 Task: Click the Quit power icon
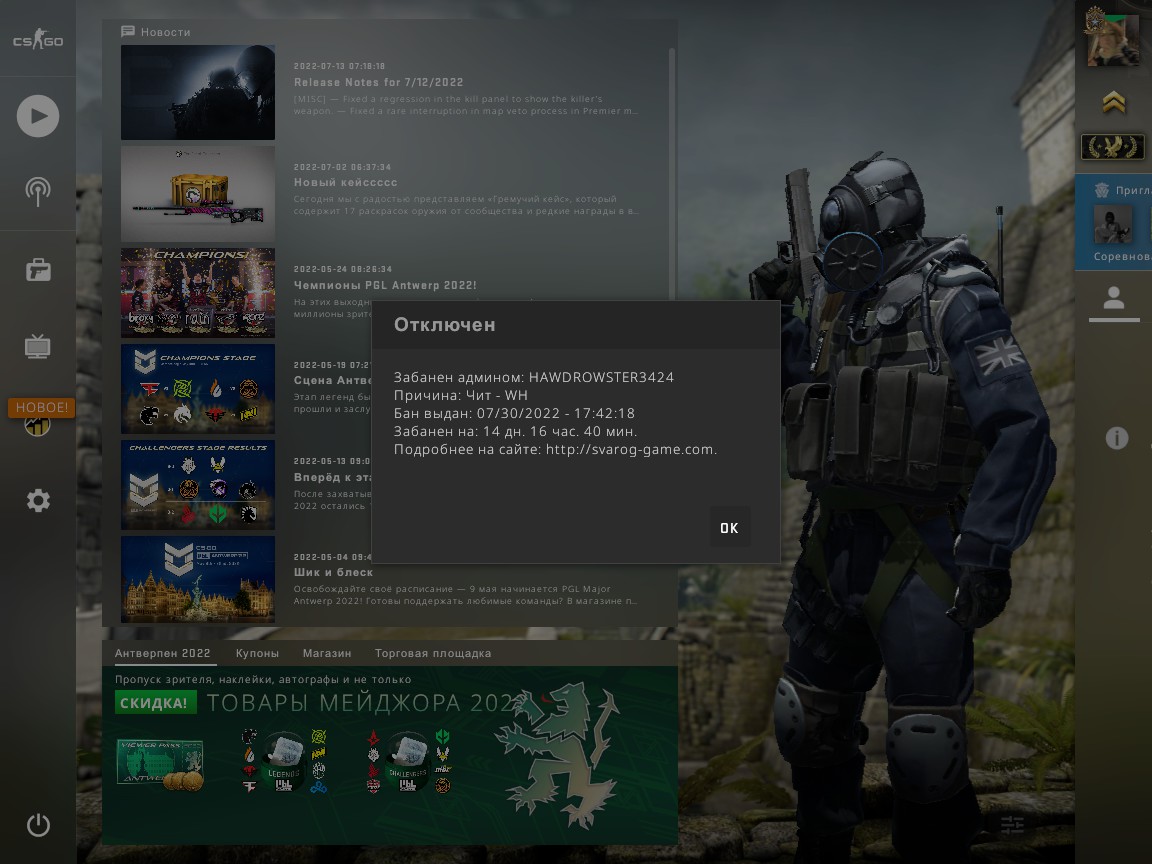pyautogui.click(x=38, y=825)
